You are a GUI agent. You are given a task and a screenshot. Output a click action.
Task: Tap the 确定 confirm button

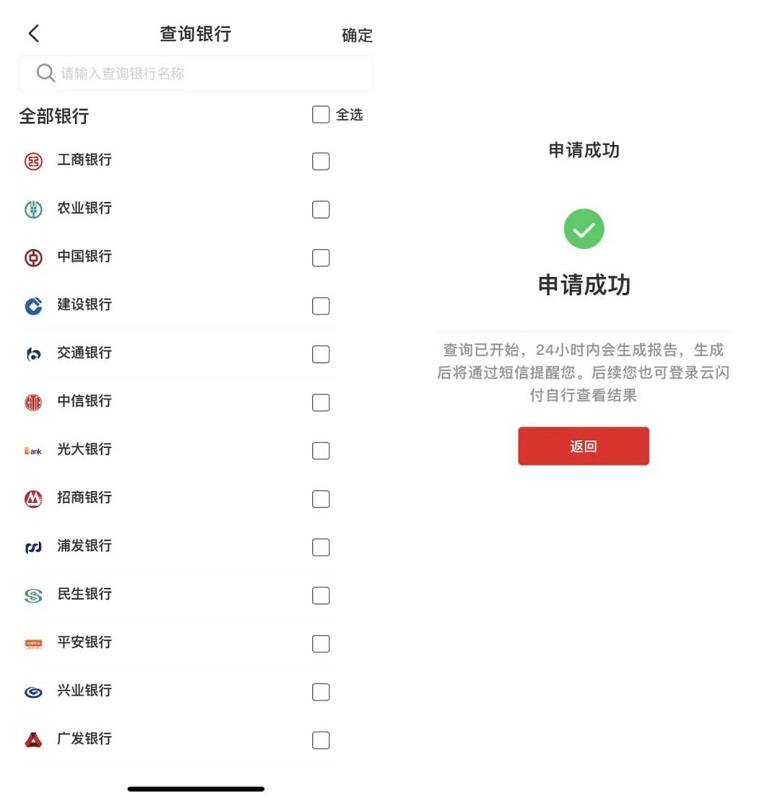357,35
